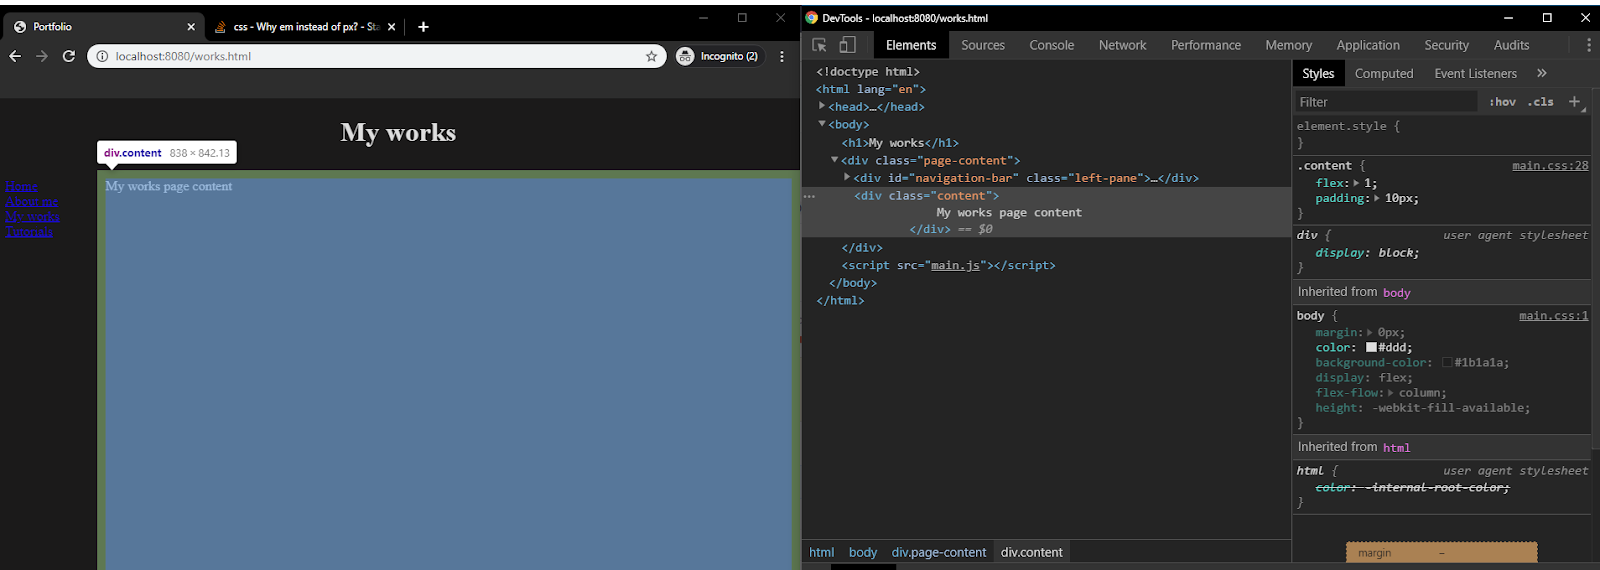Viewport: 1600px width, 570px height.
Task: Open the Application panel tab
Action: point(1368,45)
